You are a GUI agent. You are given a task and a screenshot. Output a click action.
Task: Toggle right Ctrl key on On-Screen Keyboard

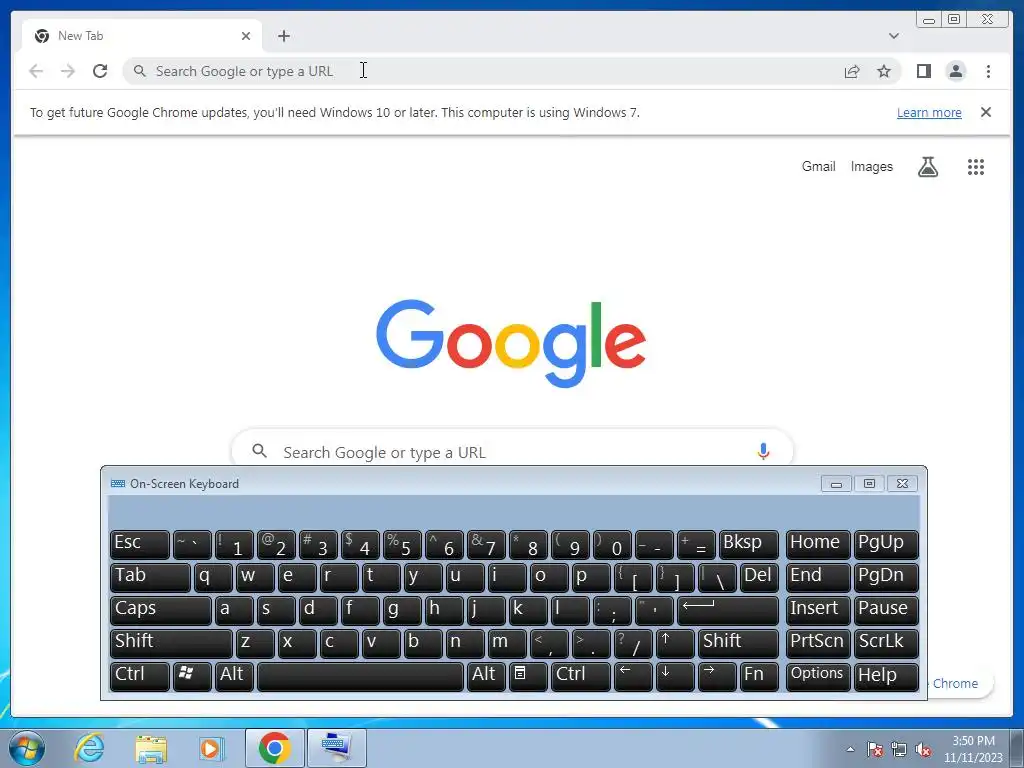coord(581,676)
